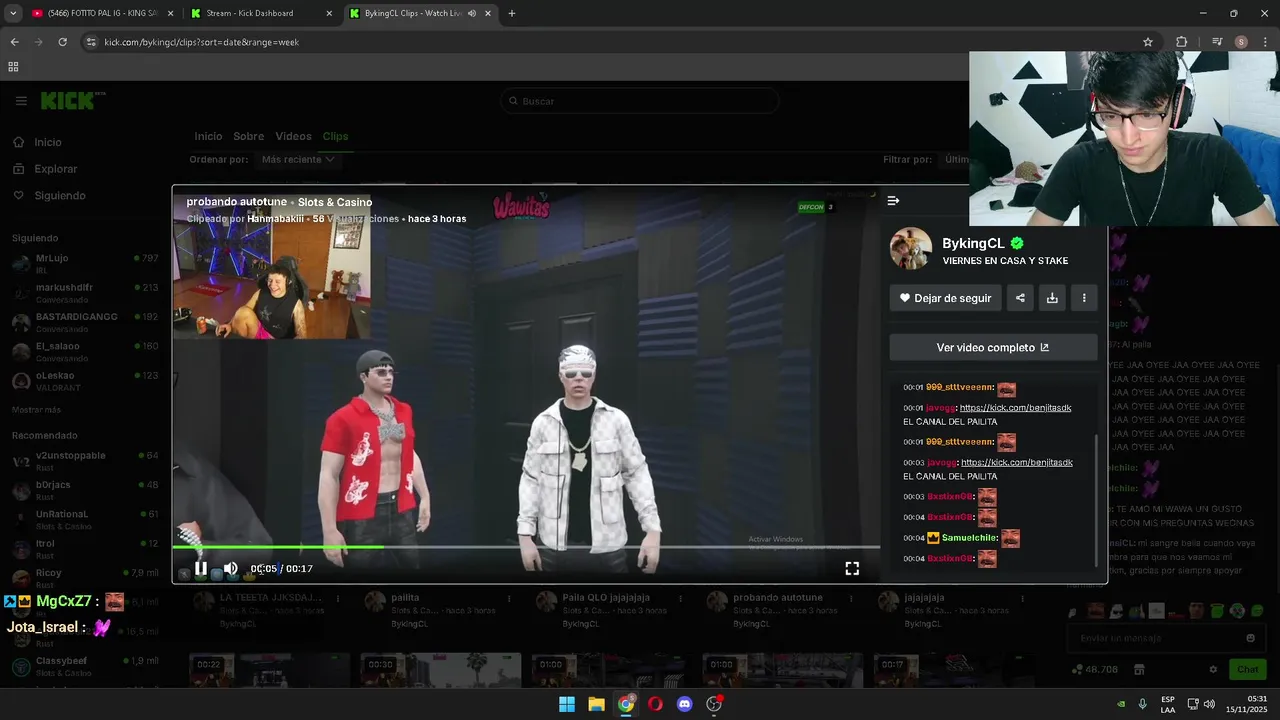The width and height of the screenshot is (1280, 720).
Task: Click the 48.708 channel points balance
Action: (x=1095, y=669)
